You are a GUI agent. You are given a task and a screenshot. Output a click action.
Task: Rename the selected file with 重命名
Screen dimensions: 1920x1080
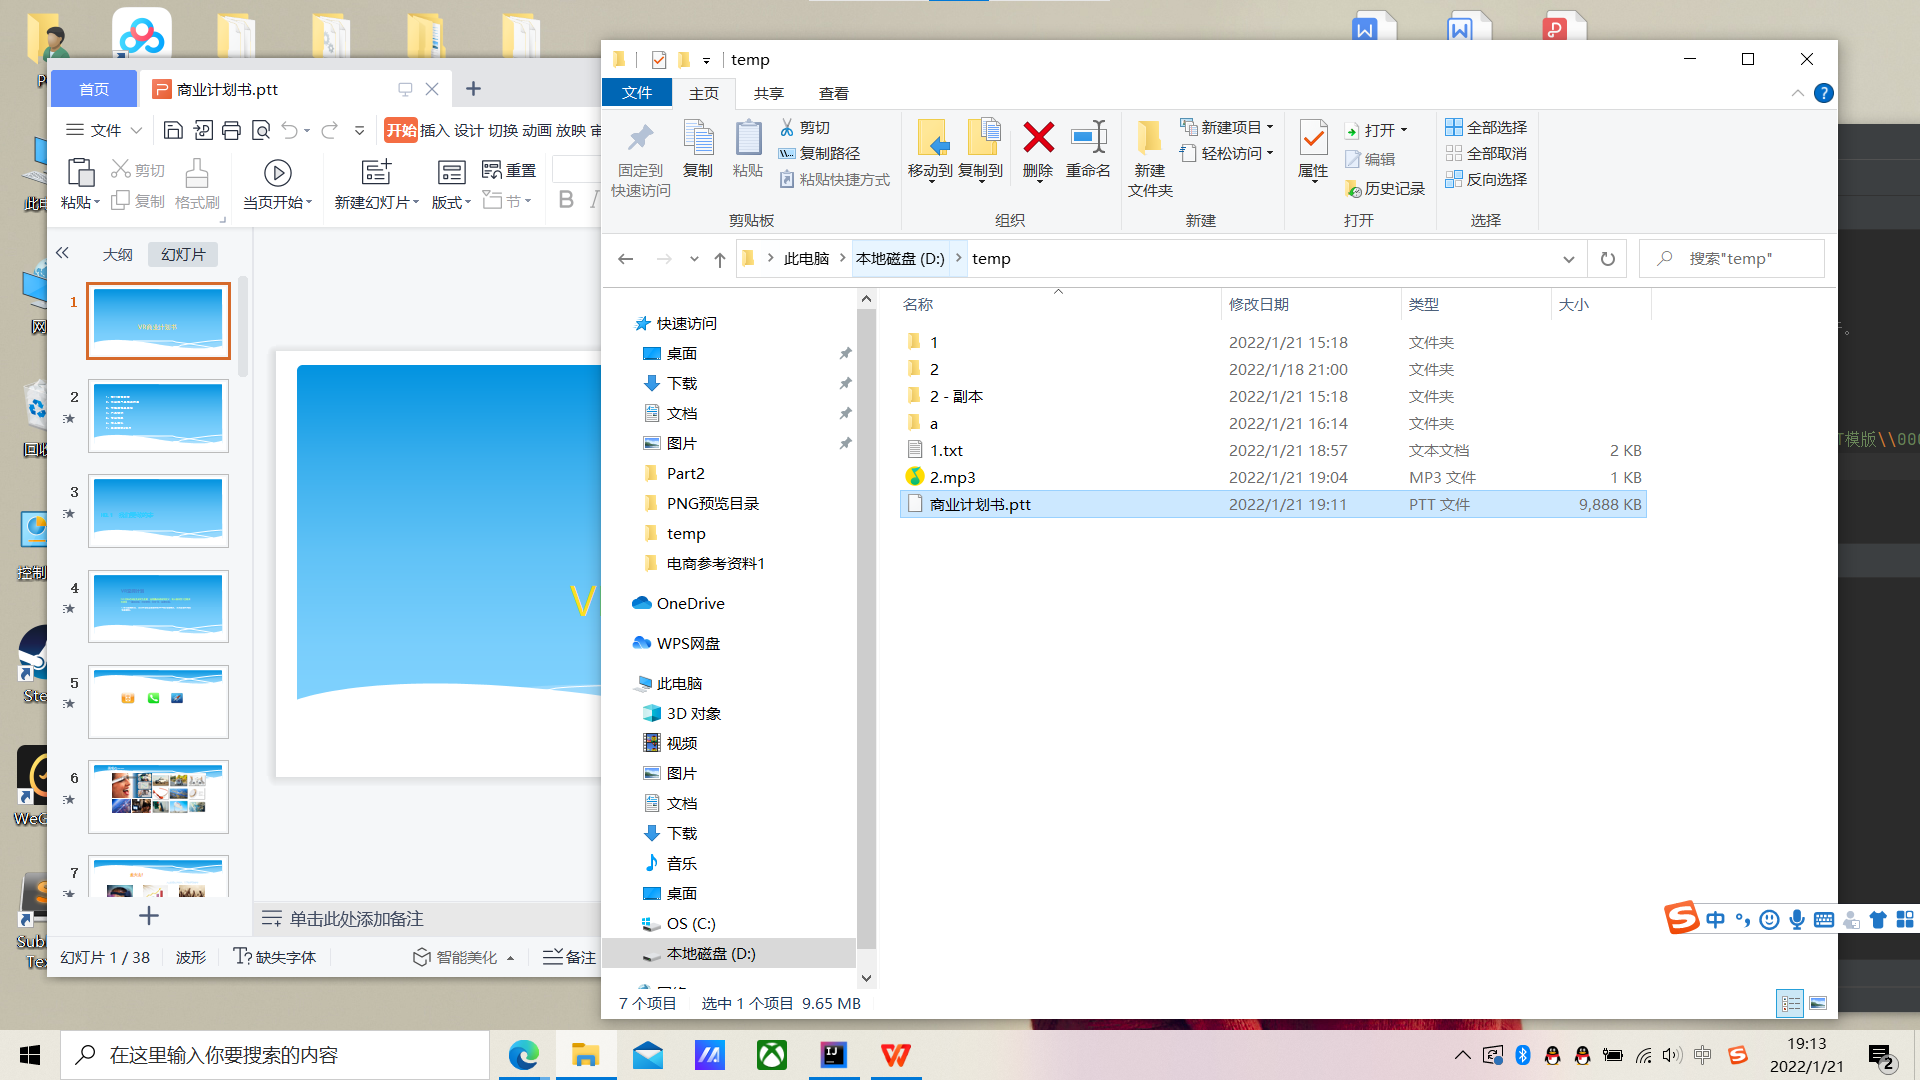tap(1088, 152)
